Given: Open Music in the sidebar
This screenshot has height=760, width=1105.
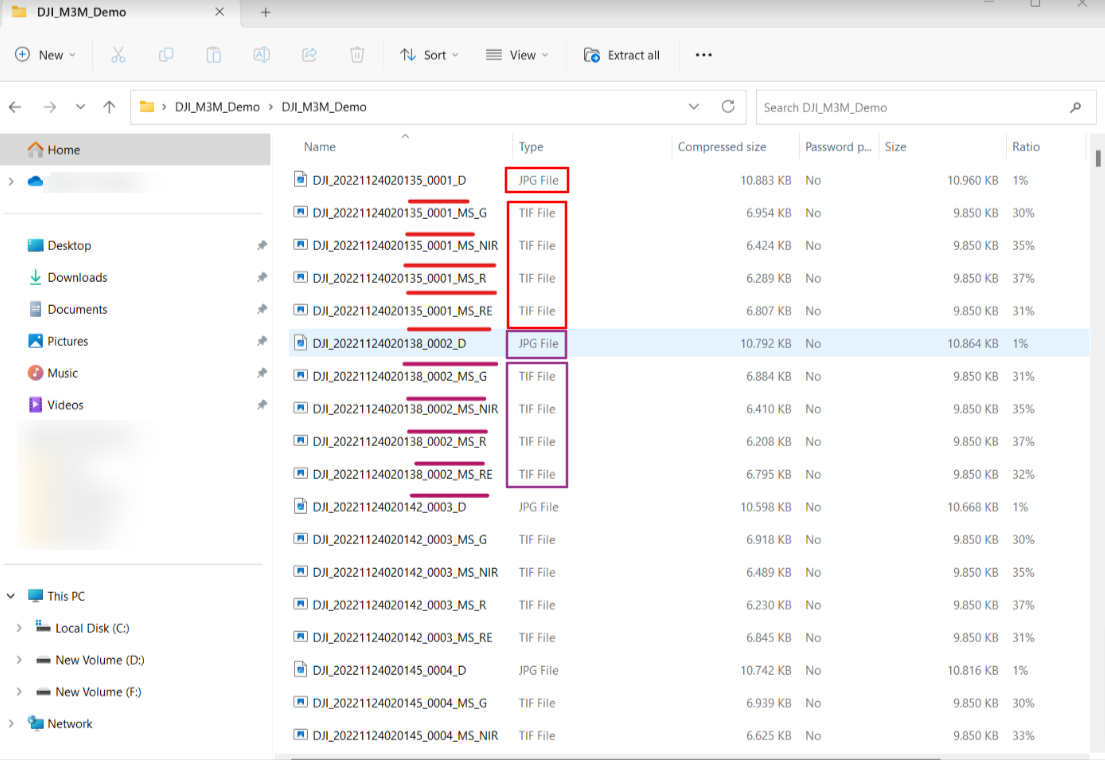Looking at the screenshot, I should pos(62,372).
